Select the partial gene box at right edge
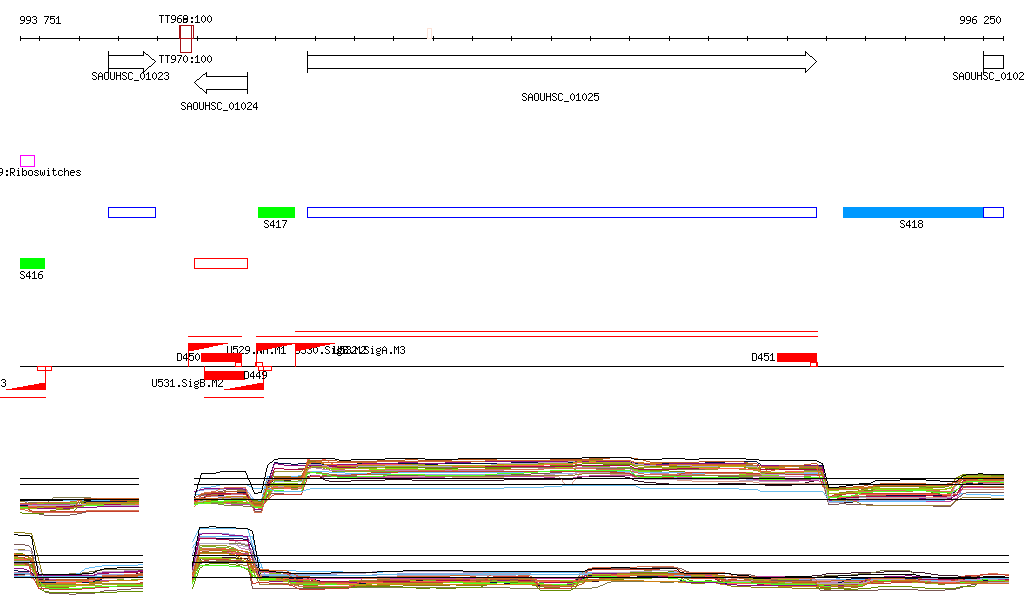The height and width of the screenshot is (611, 1024). pyautogui.click(x=993, y=61)
